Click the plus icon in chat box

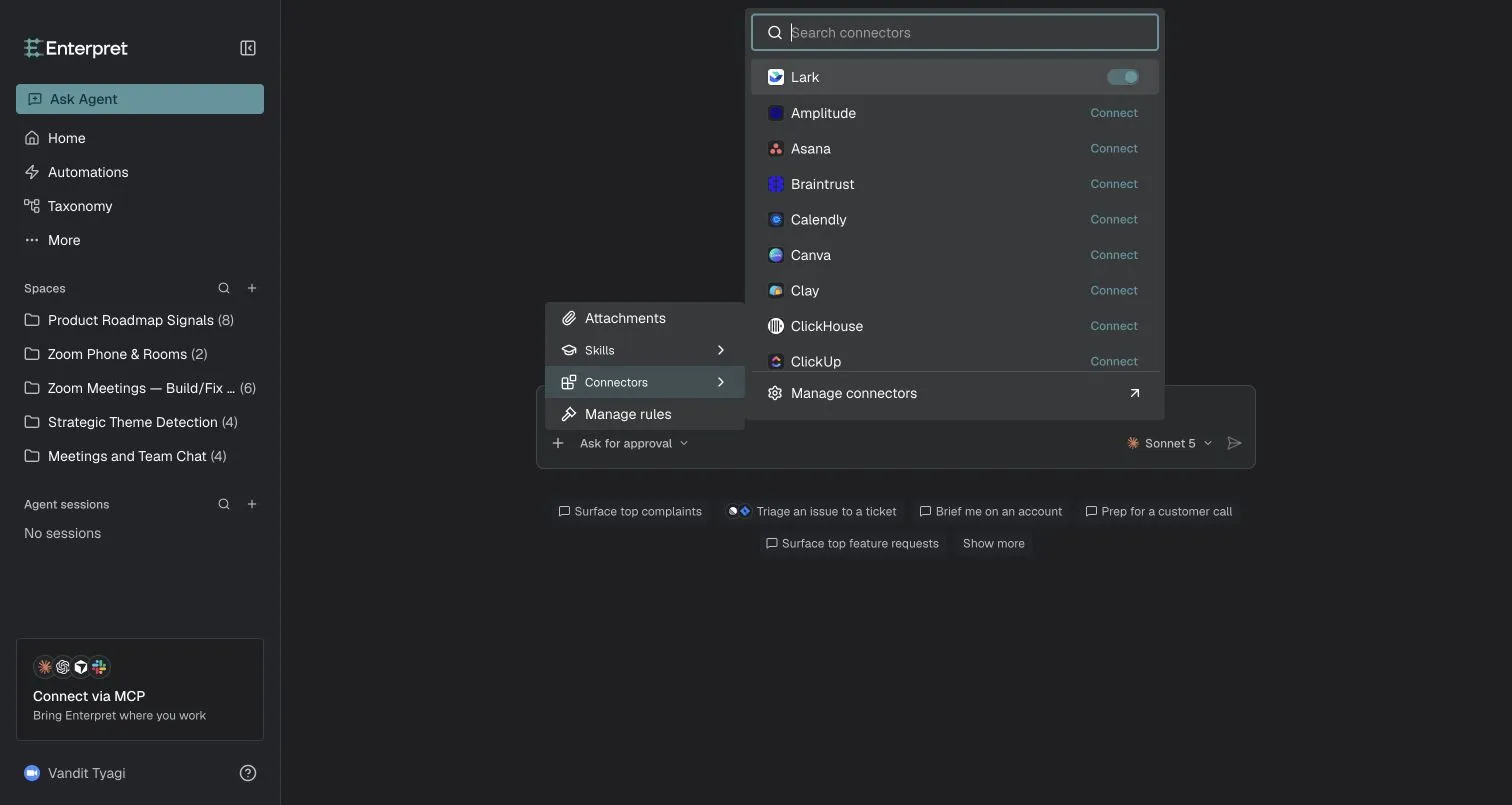pos(558,443)
